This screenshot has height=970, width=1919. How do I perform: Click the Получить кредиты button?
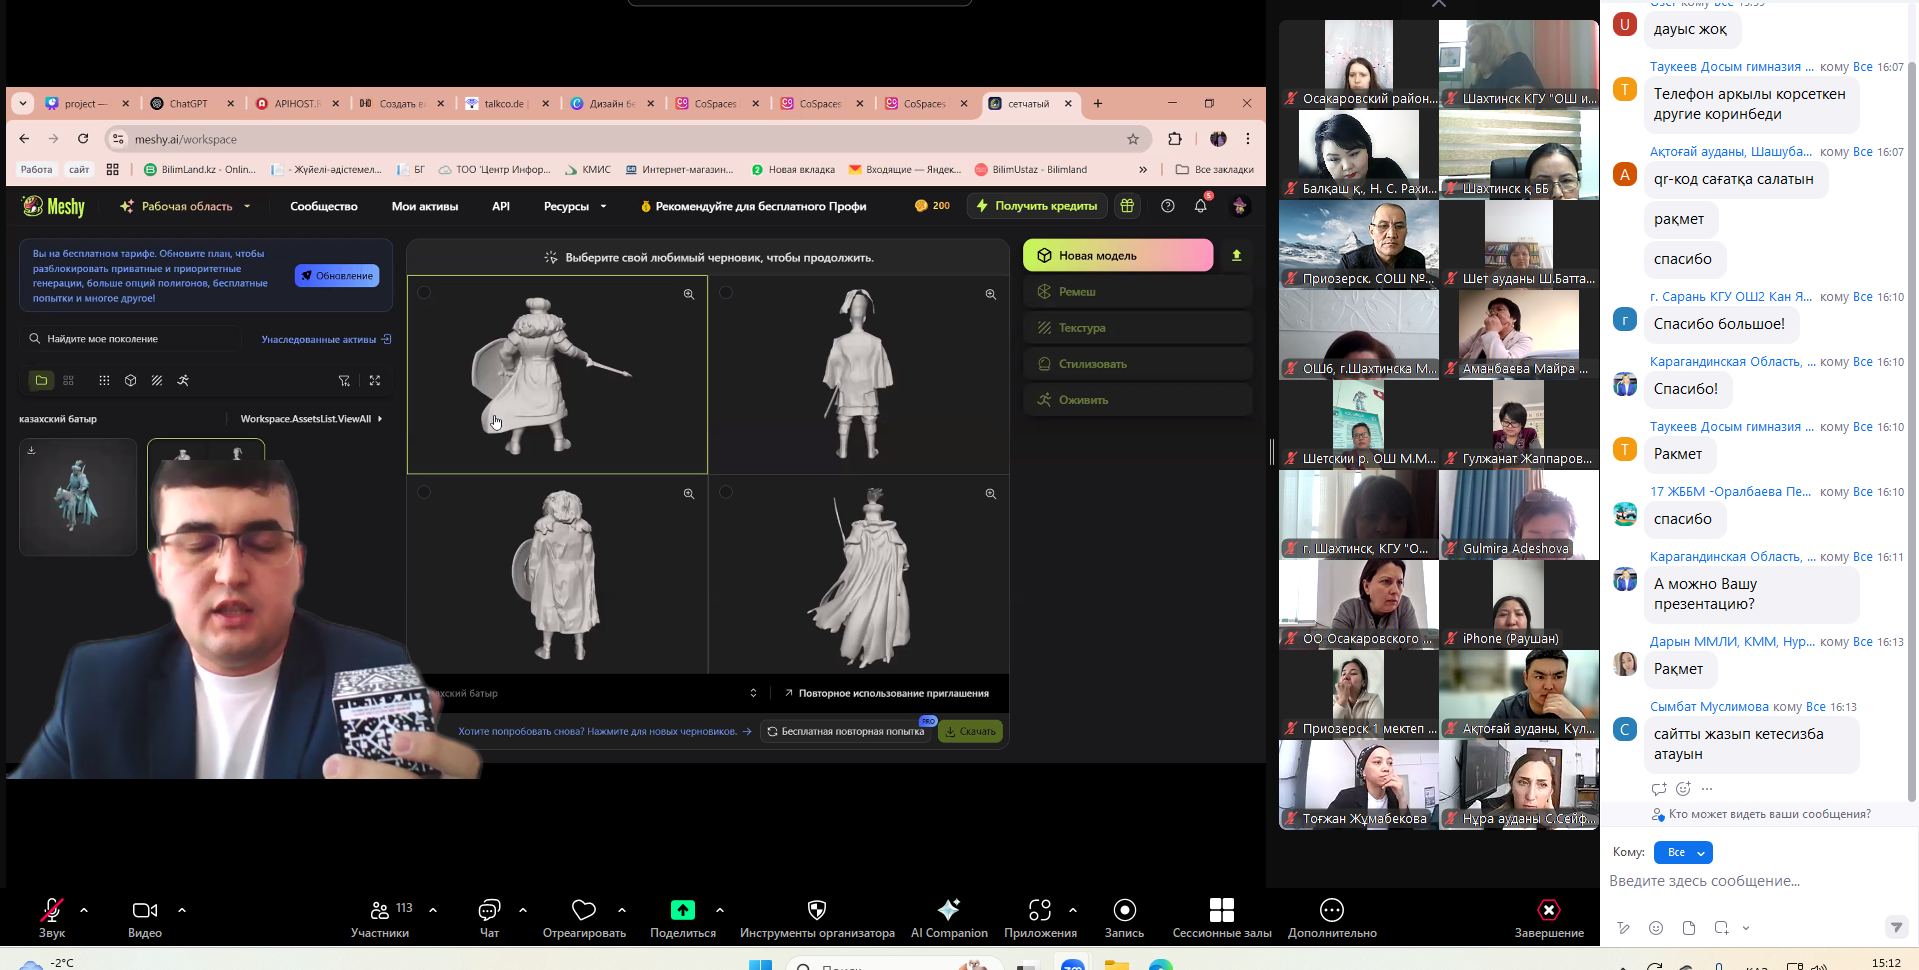point(1037,206)
